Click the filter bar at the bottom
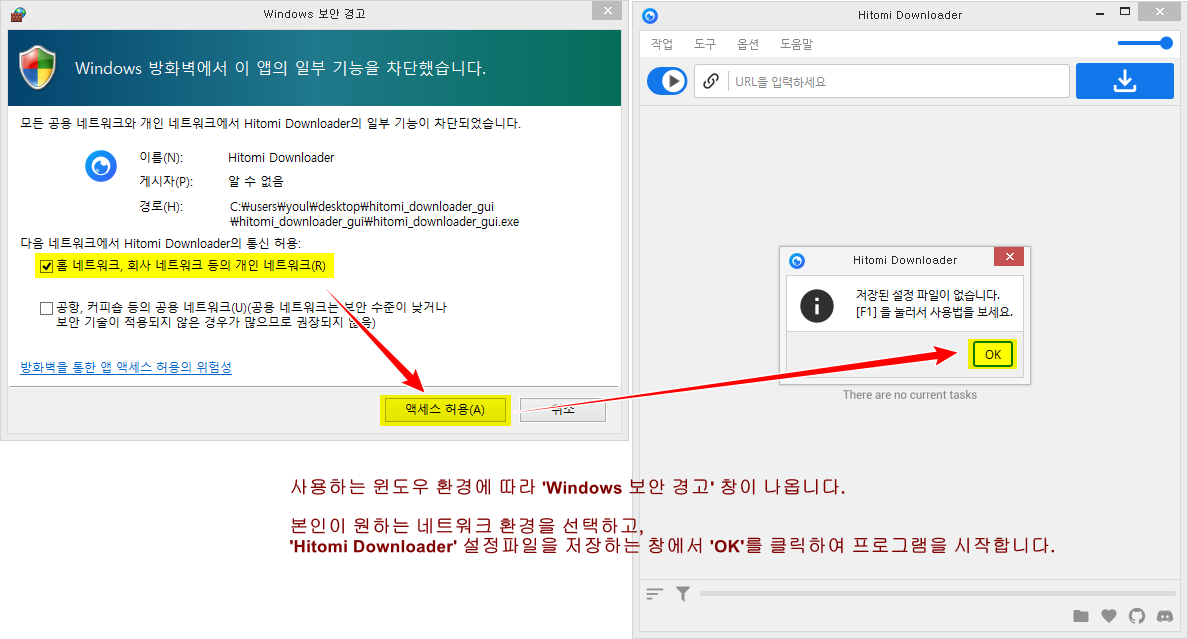 937,594
